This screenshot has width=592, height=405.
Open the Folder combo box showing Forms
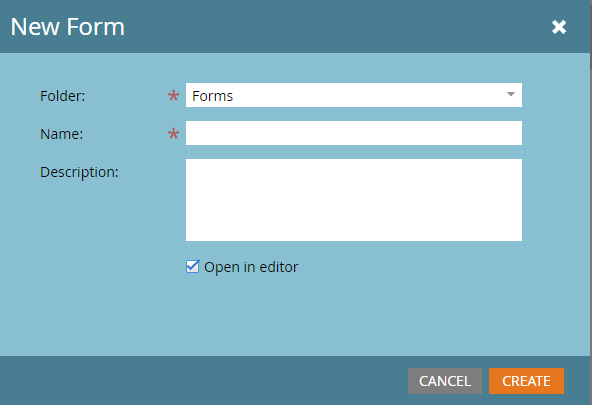tap(354, 95)
